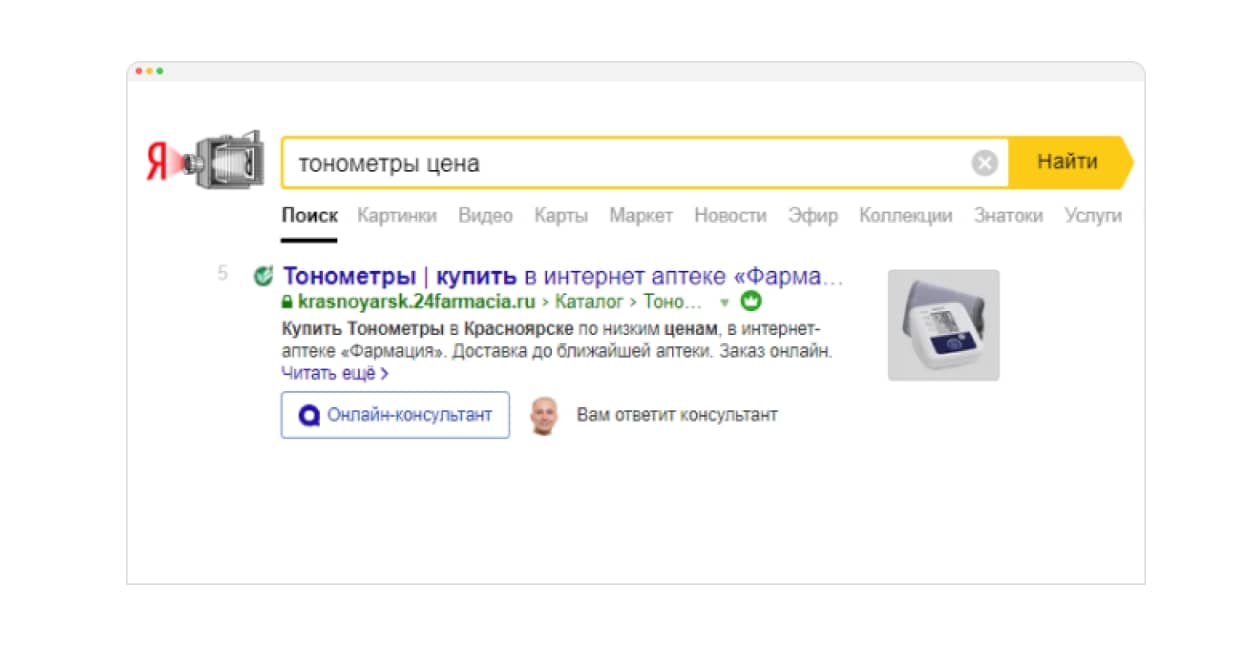
Task: Go to the Маркет tab
Action: [641, 215]
